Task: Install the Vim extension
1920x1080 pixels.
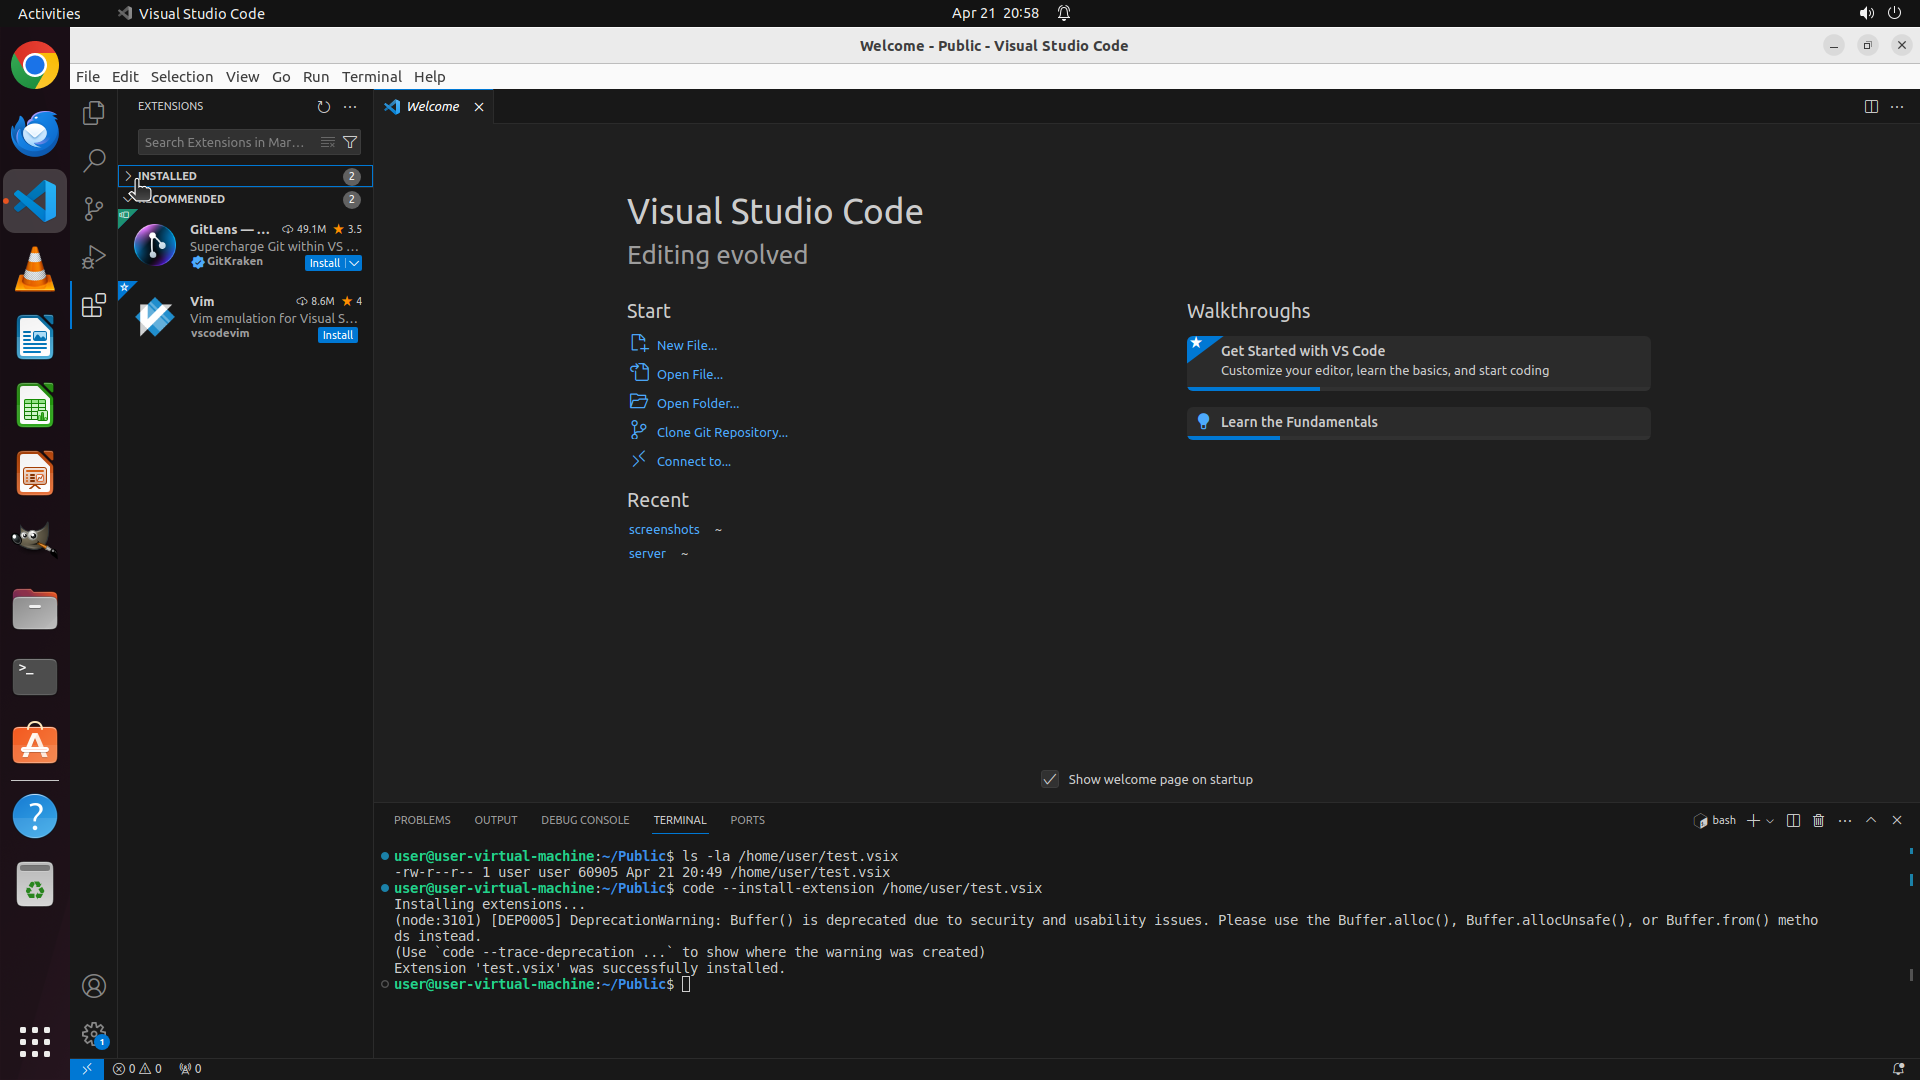Action: pos(337,335)
